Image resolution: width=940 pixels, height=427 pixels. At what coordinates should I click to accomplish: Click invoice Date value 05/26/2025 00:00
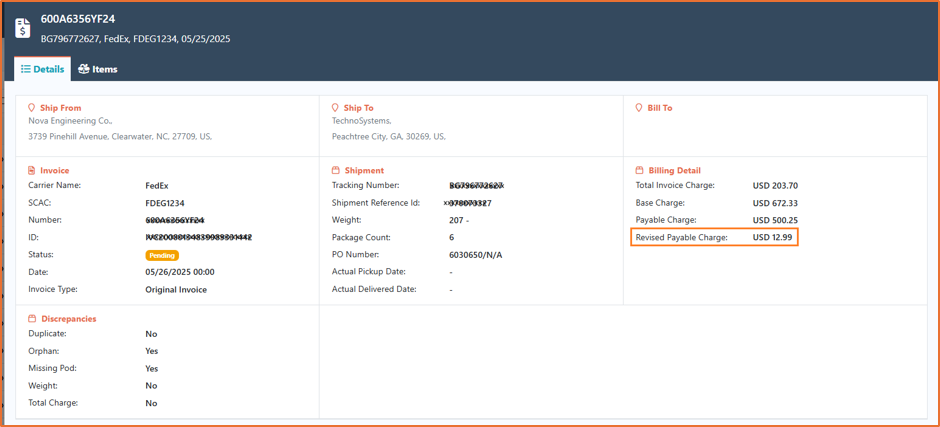(180, 272)
